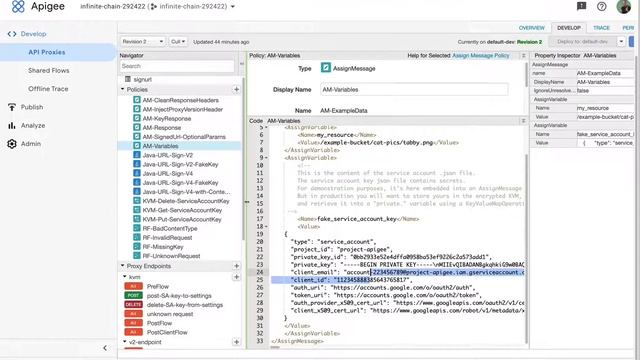Click the RF-BadContentType policy icon
Image resolution: width=640 pixels, height=360 pixels.
pos(137,229)
